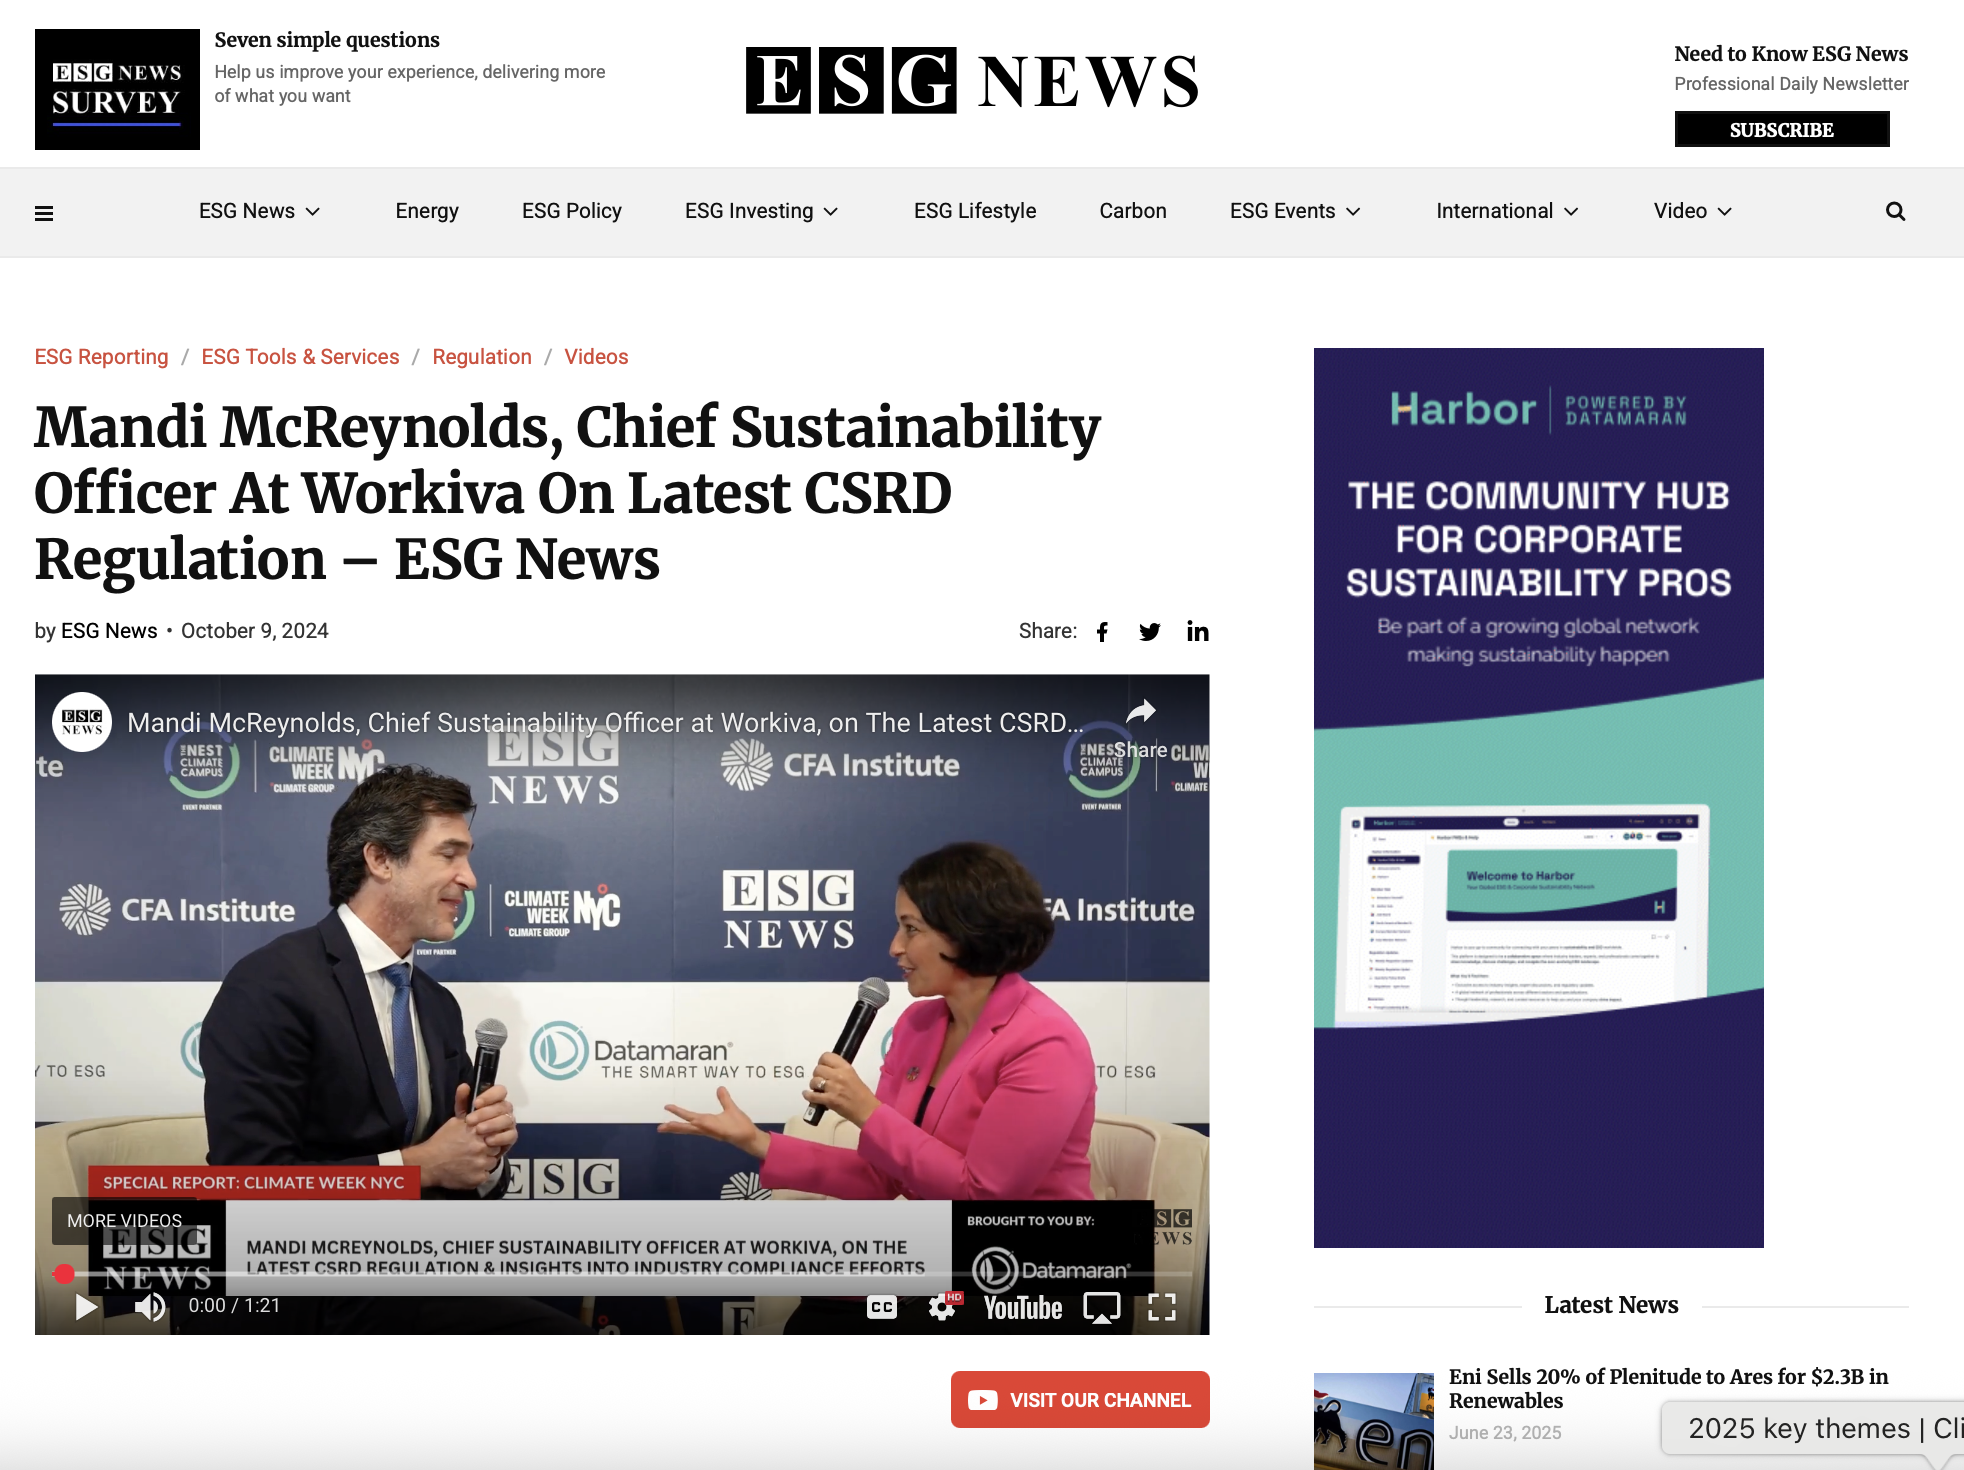
Task: Expand International dropdown menu
Action: tap(1507, 211)
